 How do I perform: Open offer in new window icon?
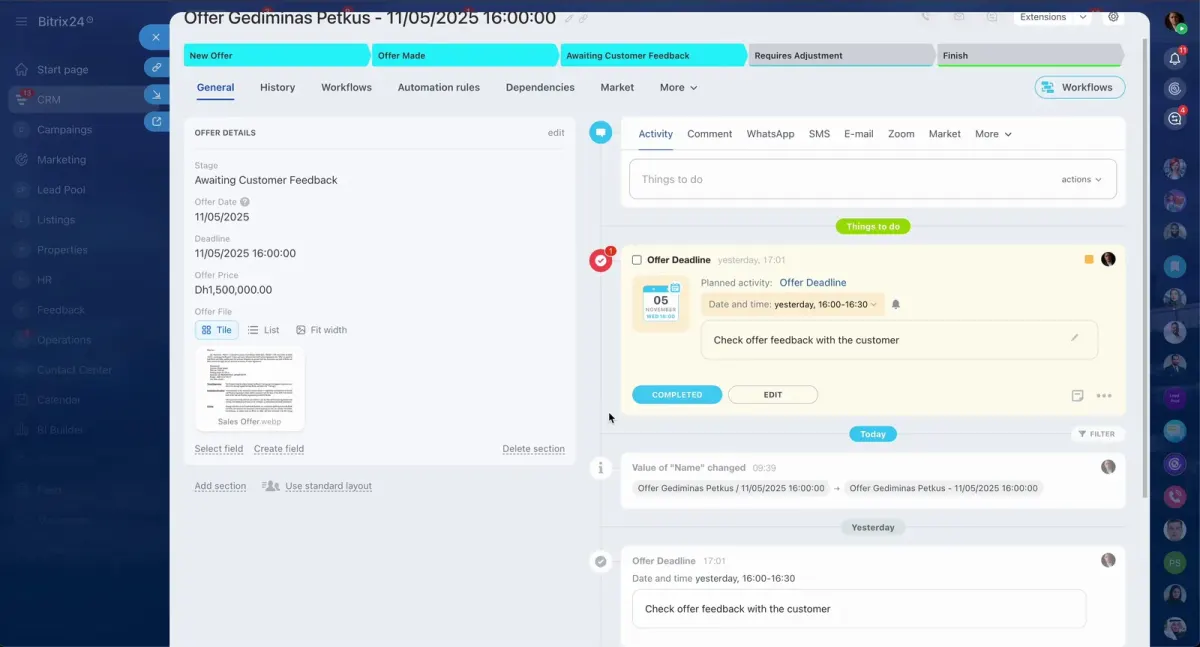(x=156, y=121)
